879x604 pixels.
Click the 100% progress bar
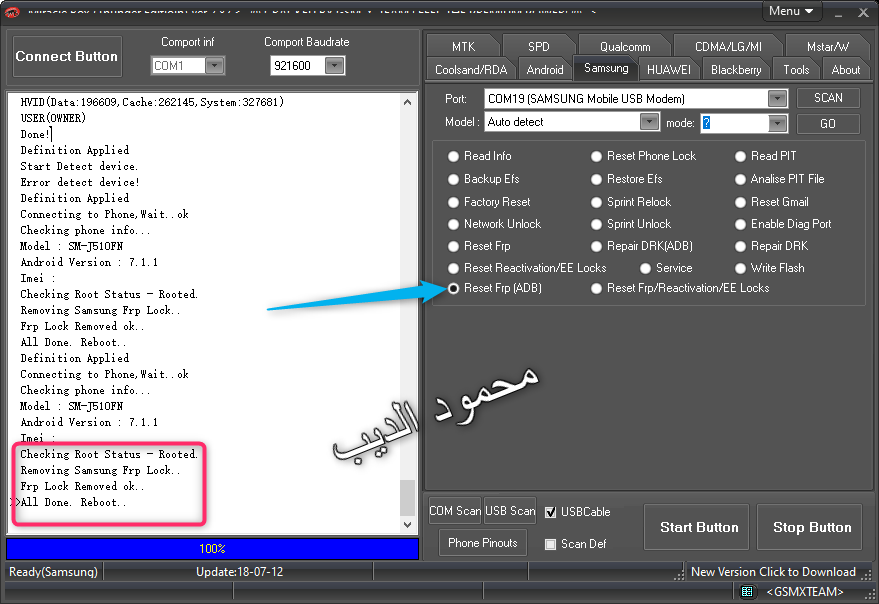(212, 548)
